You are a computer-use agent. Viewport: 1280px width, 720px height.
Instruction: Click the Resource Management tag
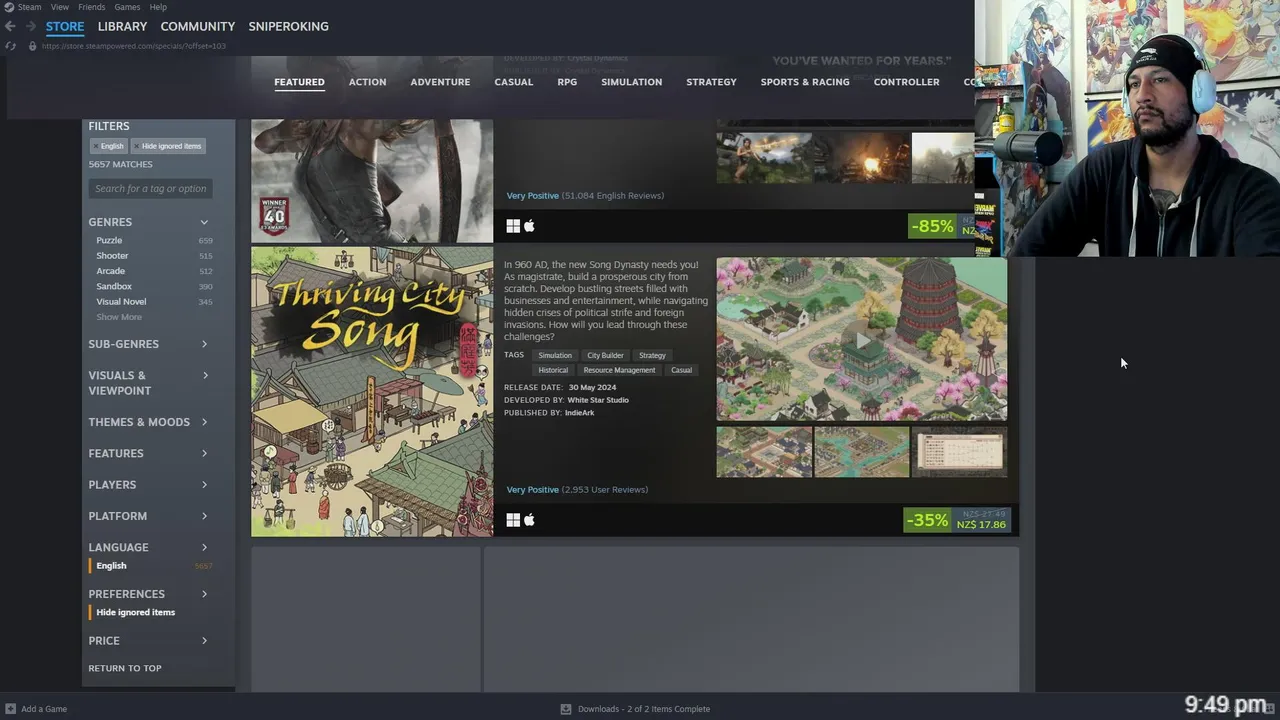[619, 370]
